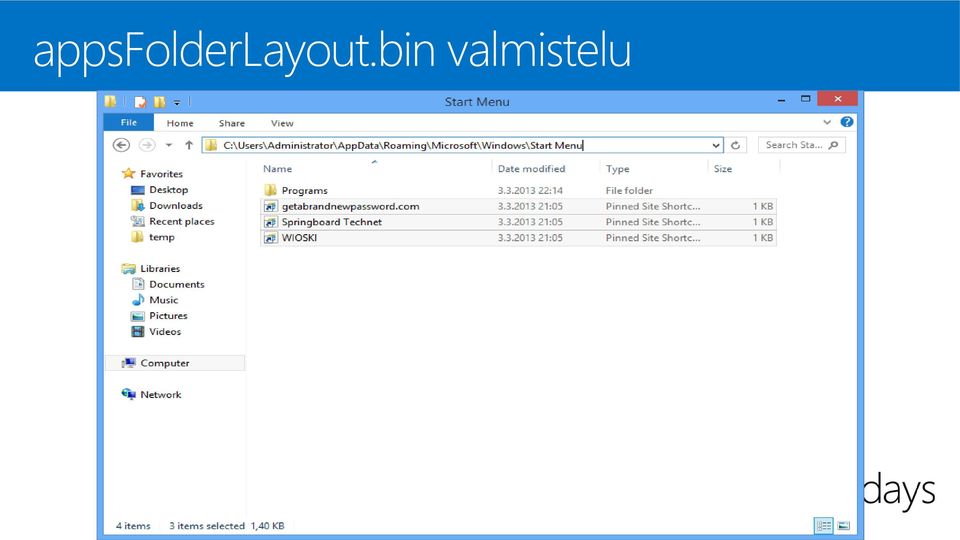960x540 pixels.
Task: Click WIOSKI's 1 KB size cell
Action: pyautogui.click(x=763, y=238)
